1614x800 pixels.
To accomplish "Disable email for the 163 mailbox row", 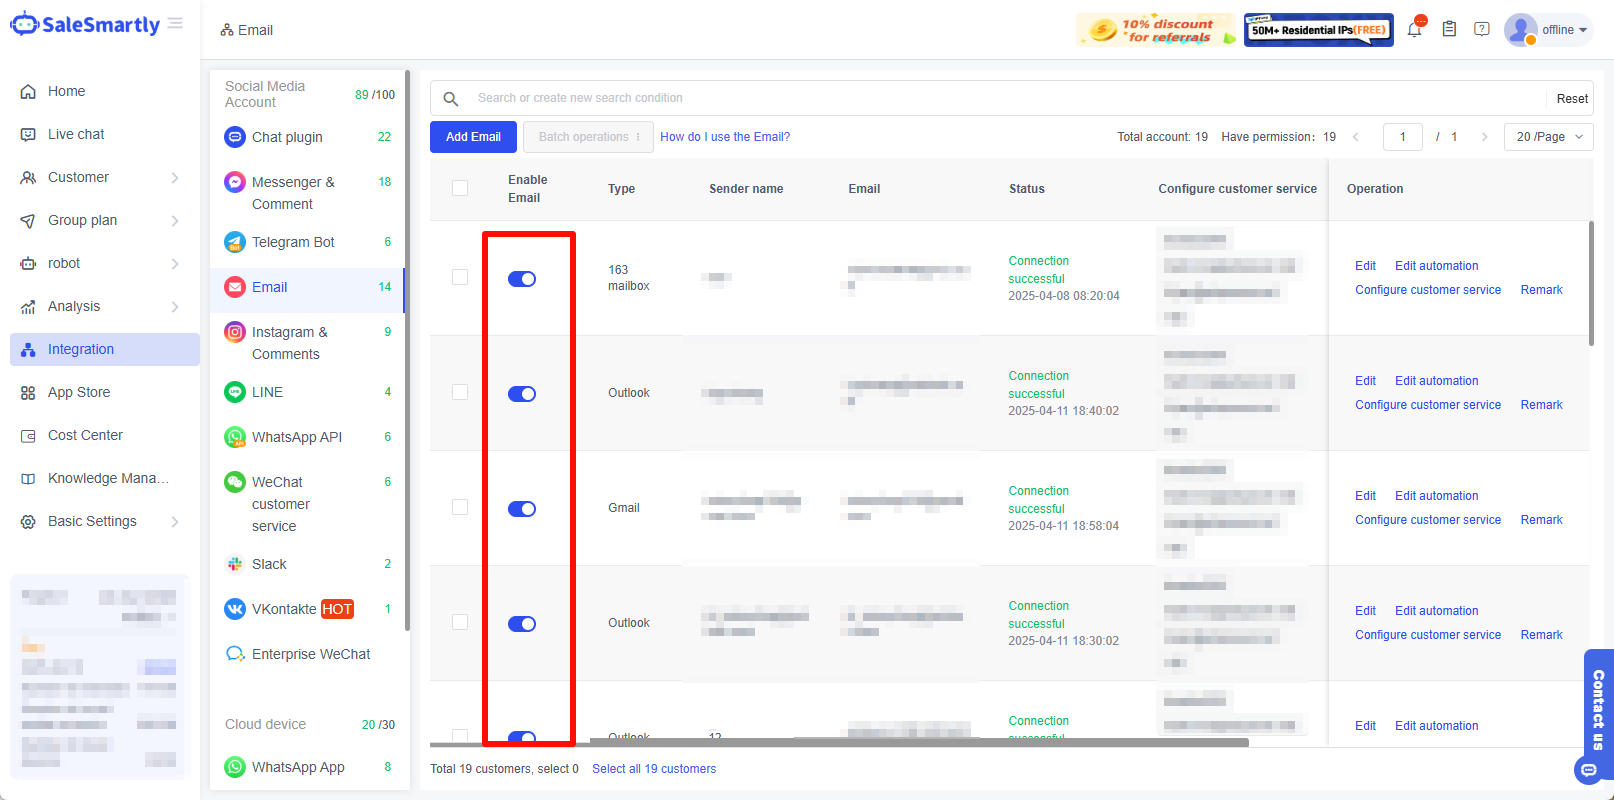I will [522, 279].
